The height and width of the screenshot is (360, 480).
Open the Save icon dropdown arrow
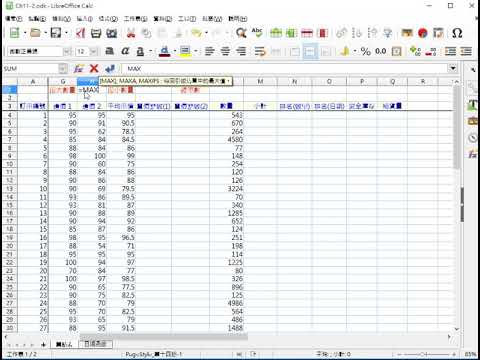coord(66,33)
